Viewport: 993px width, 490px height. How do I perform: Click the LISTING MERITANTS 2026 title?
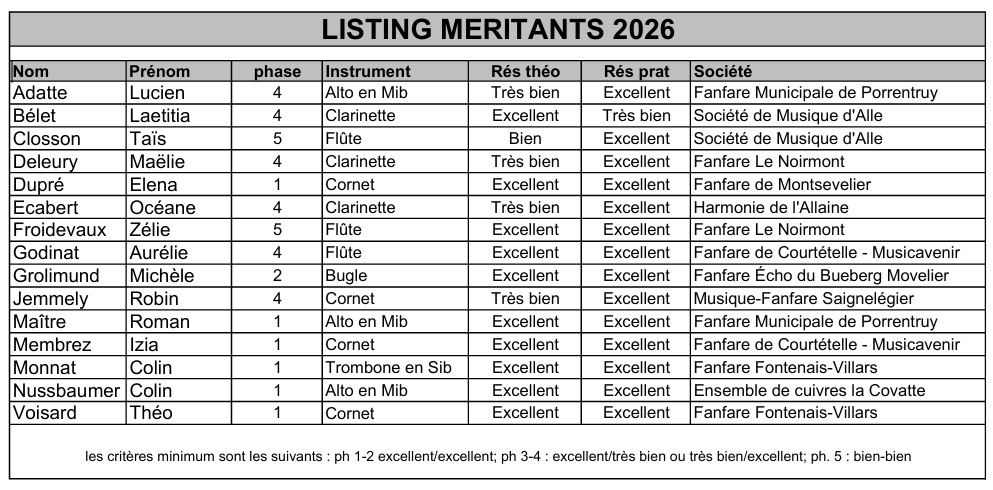(498, 29)
